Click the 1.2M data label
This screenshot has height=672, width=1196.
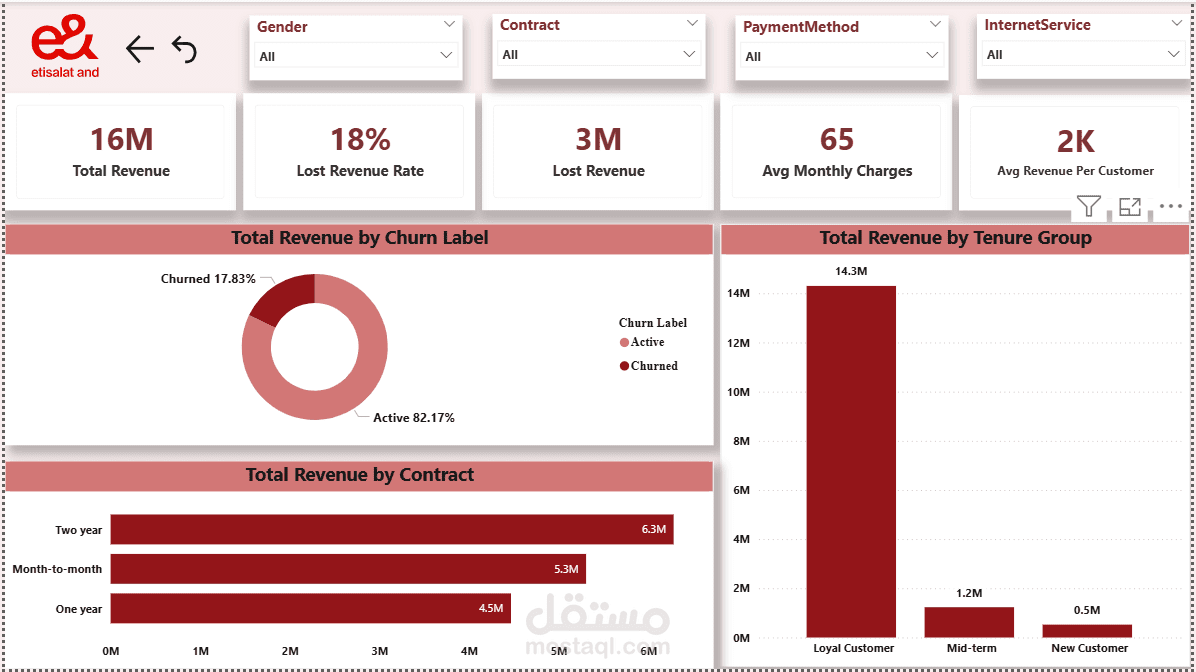click(969, 593)
